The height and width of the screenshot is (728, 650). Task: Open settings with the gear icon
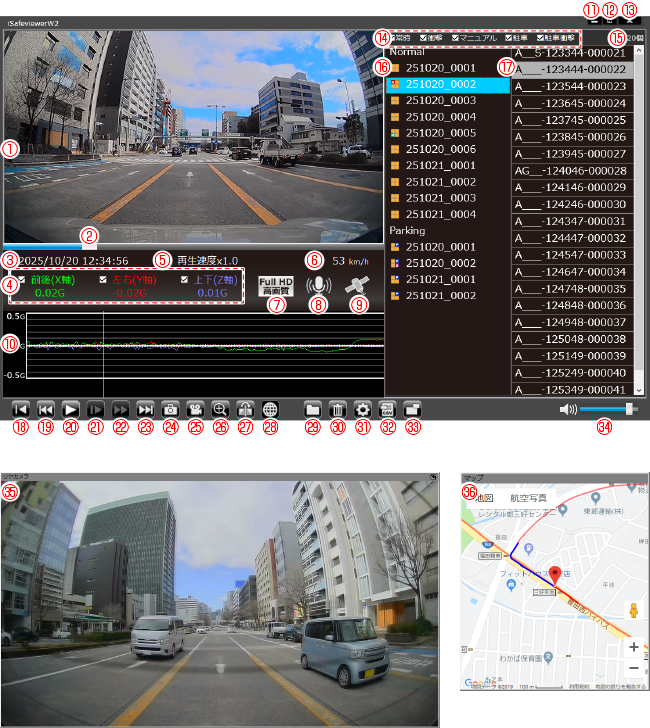point(363,410)
